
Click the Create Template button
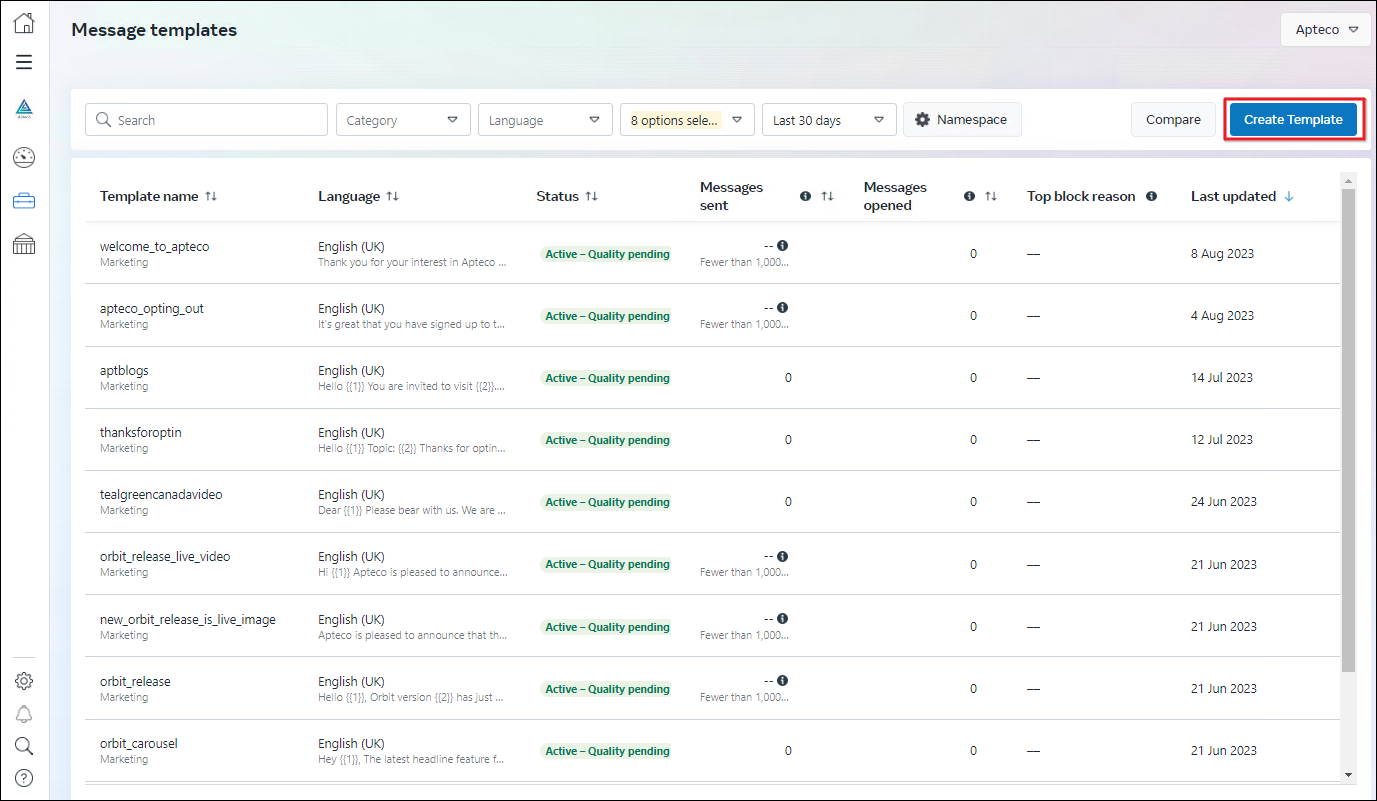[x=1293, y=120]
